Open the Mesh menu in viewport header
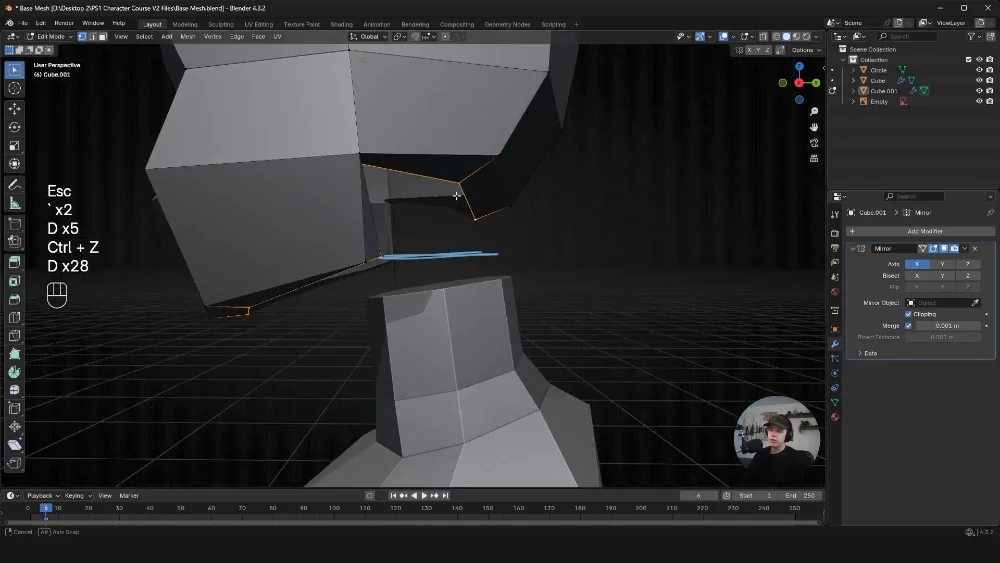This screenshot has width=1000, height=563. click(x=188, y=37)
